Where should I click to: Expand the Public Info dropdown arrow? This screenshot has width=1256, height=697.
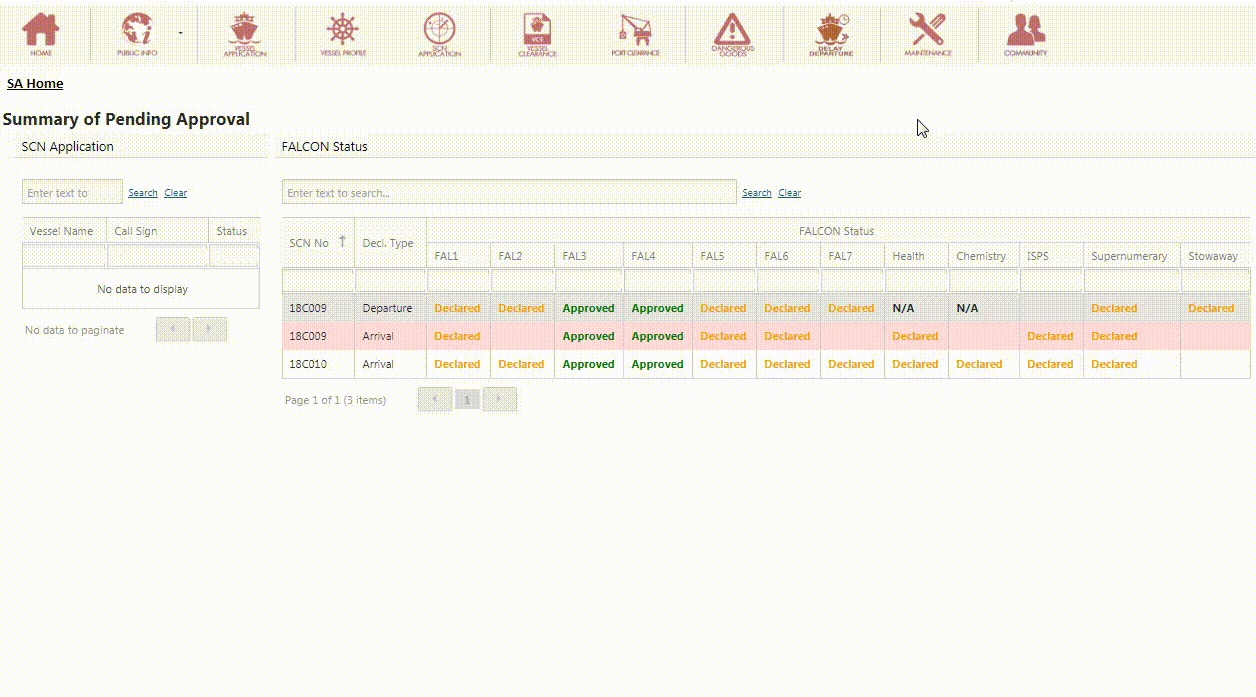coord(180,33)
